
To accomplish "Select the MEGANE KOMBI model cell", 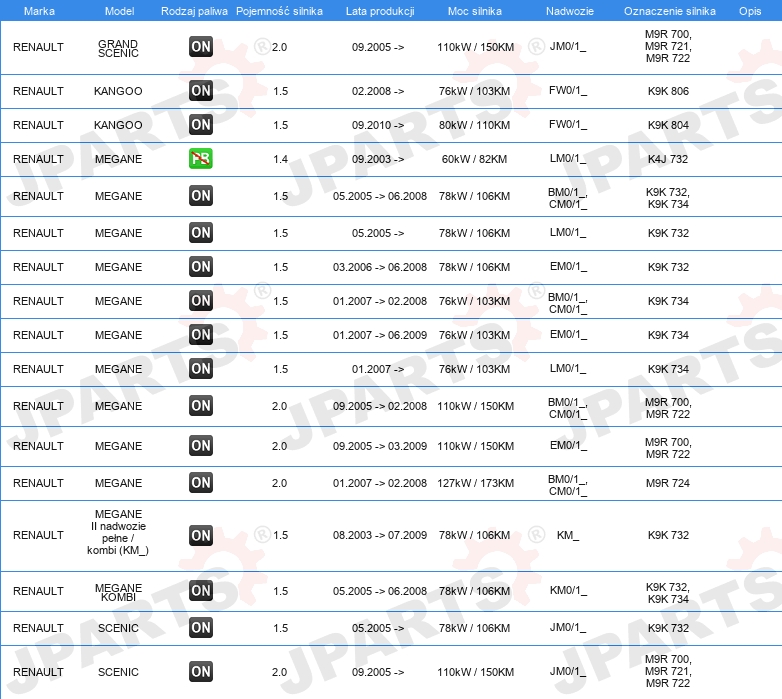I will [118, 592].
